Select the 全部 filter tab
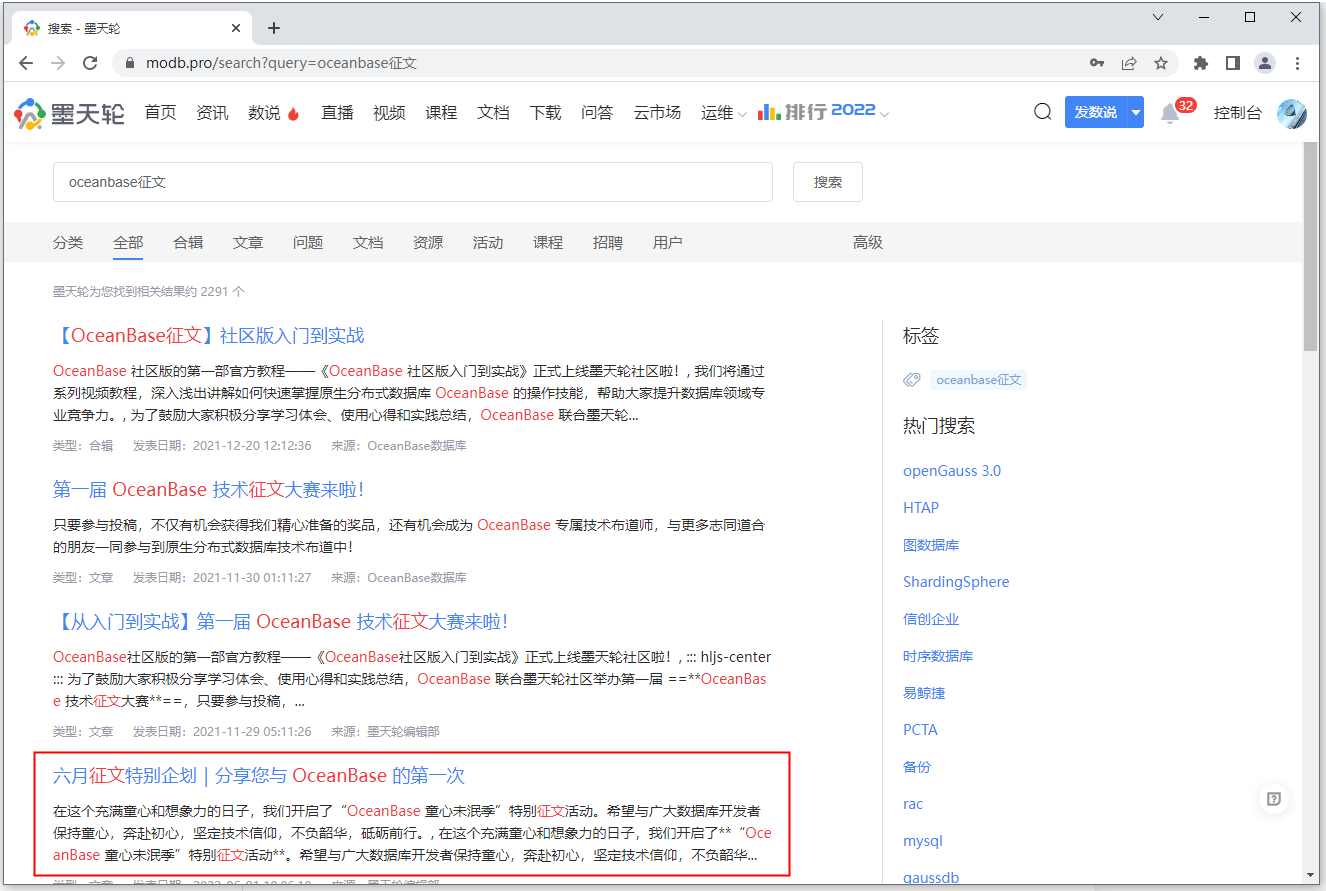Viewport: 1326px width, 891px height. (128, 243)
